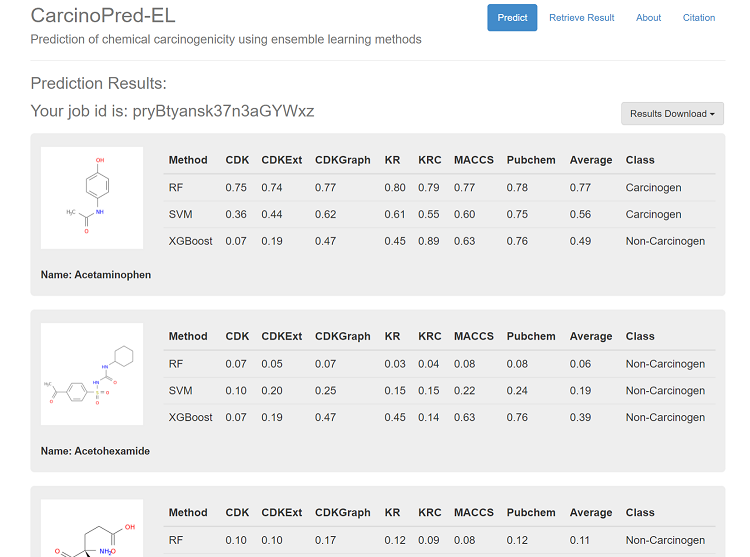This screenshot has width=750, height=557.
Task: Click the Name: Acetohexamide label
Action: pos(95,451)
